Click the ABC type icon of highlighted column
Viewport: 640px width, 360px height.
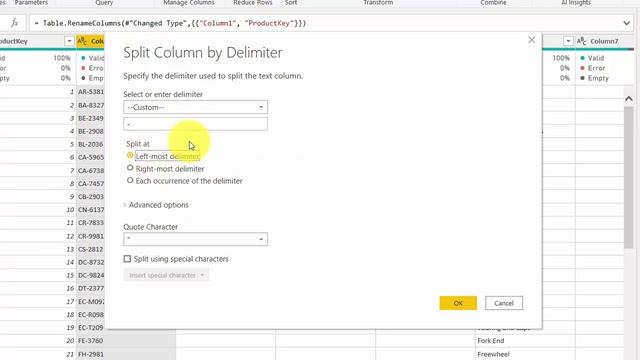82,41
